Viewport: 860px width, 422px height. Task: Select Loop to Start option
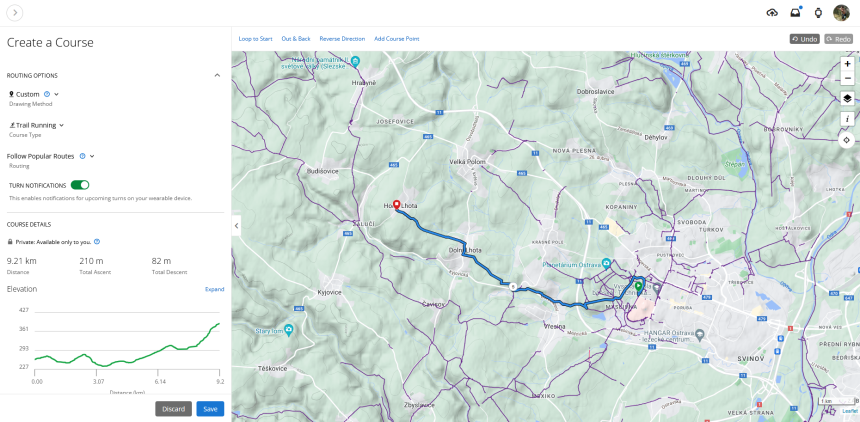(255, 39)
